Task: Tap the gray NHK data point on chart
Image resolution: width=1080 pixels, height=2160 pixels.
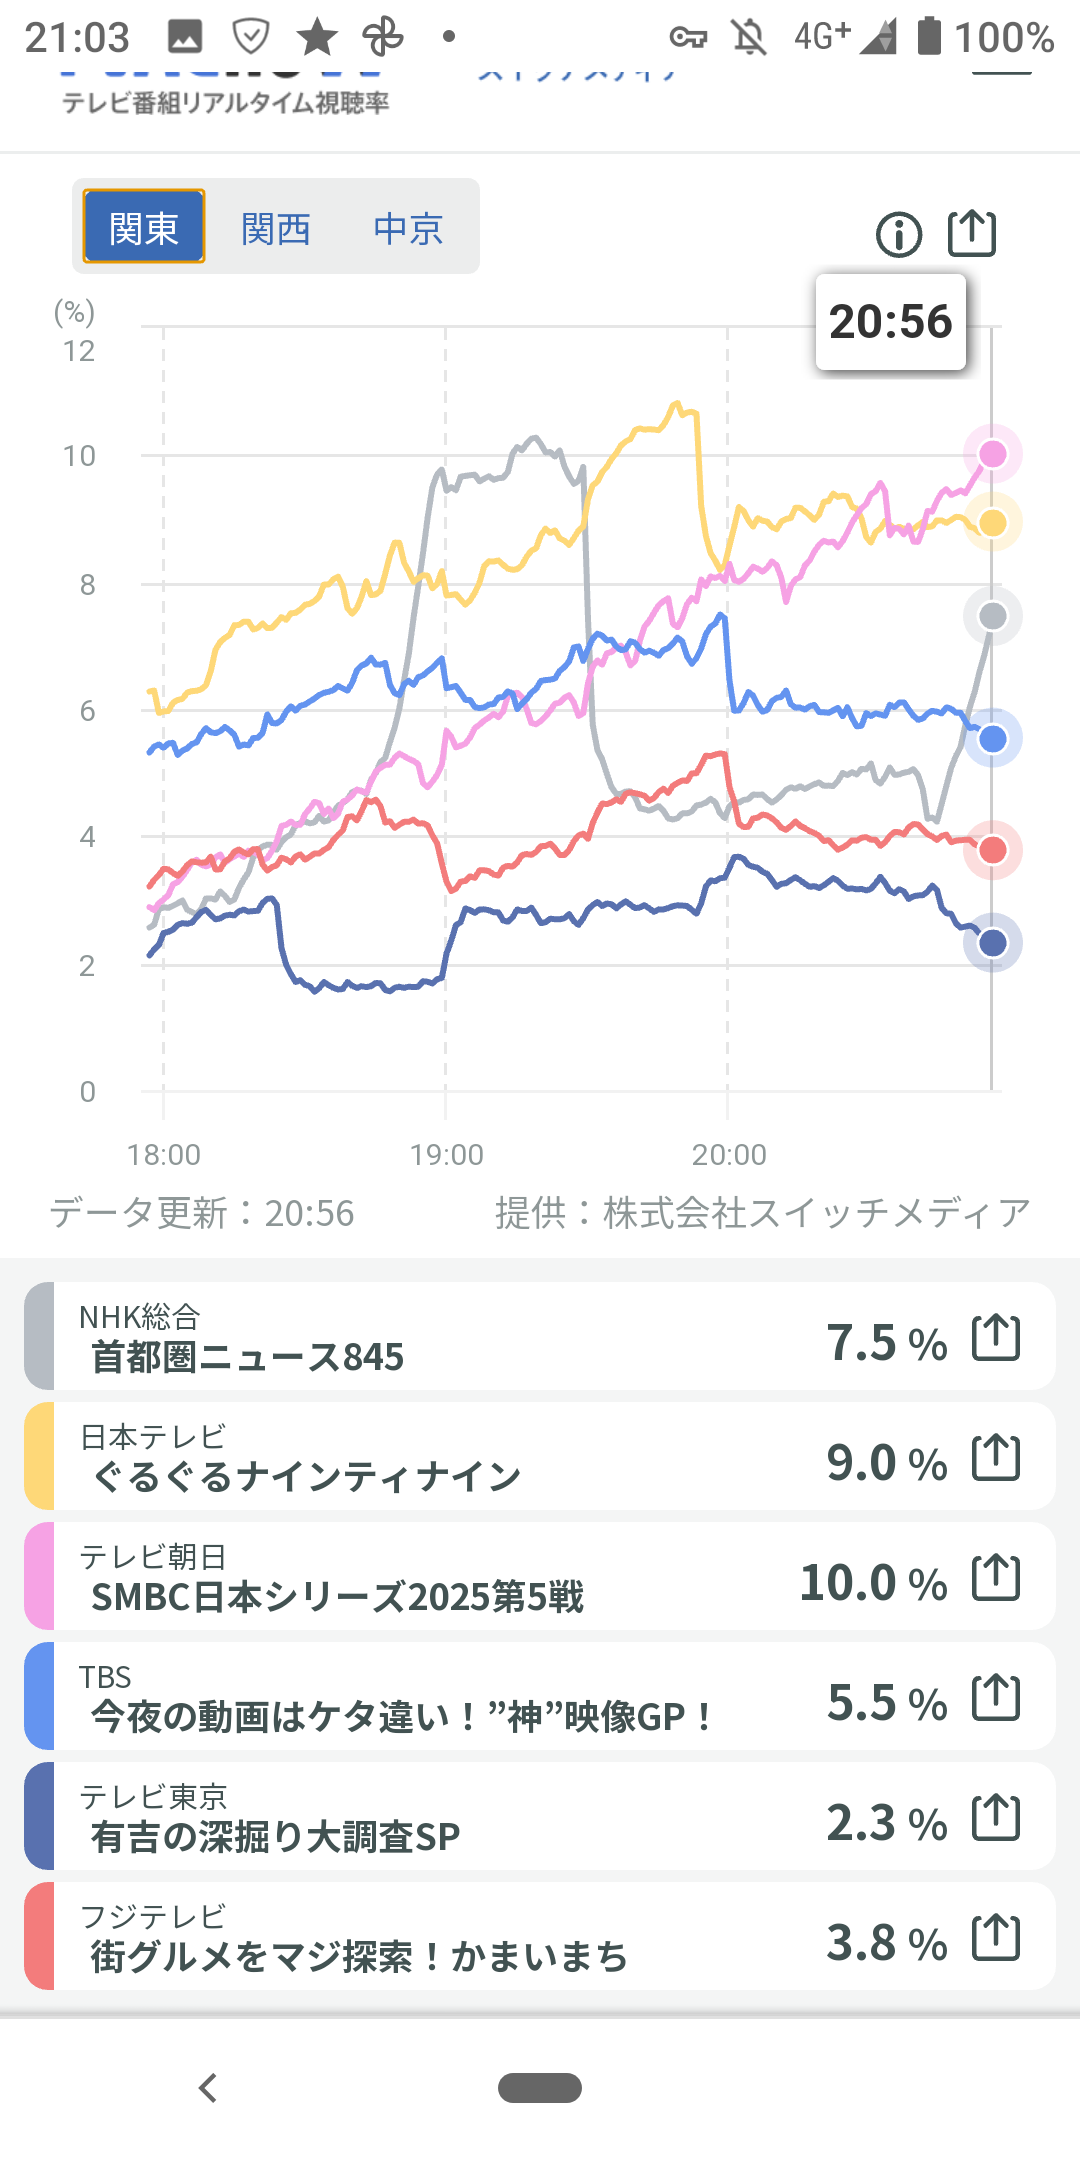Action: (x=992, y=616)
